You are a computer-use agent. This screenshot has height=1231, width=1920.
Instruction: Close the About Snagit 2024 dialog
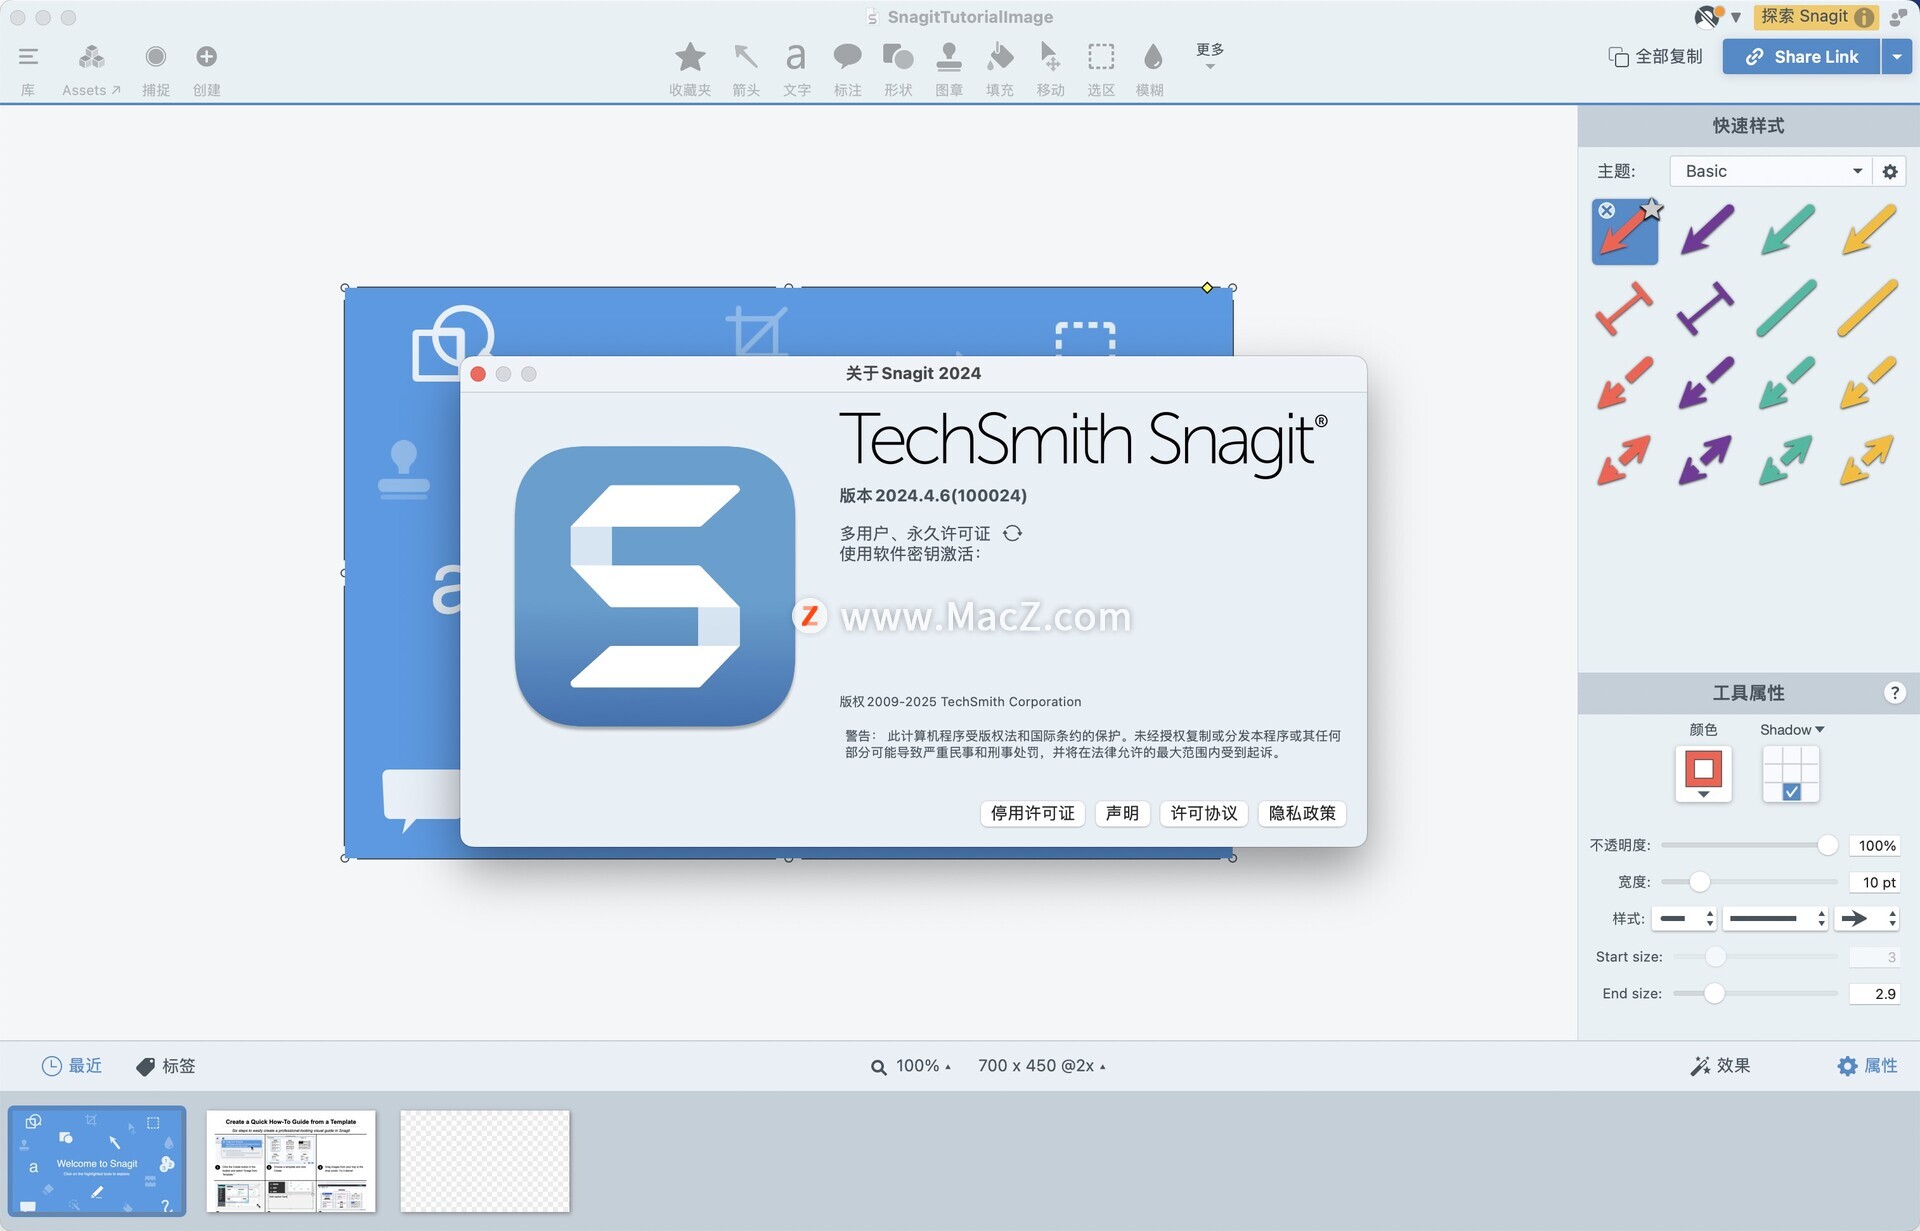point(478,373)
